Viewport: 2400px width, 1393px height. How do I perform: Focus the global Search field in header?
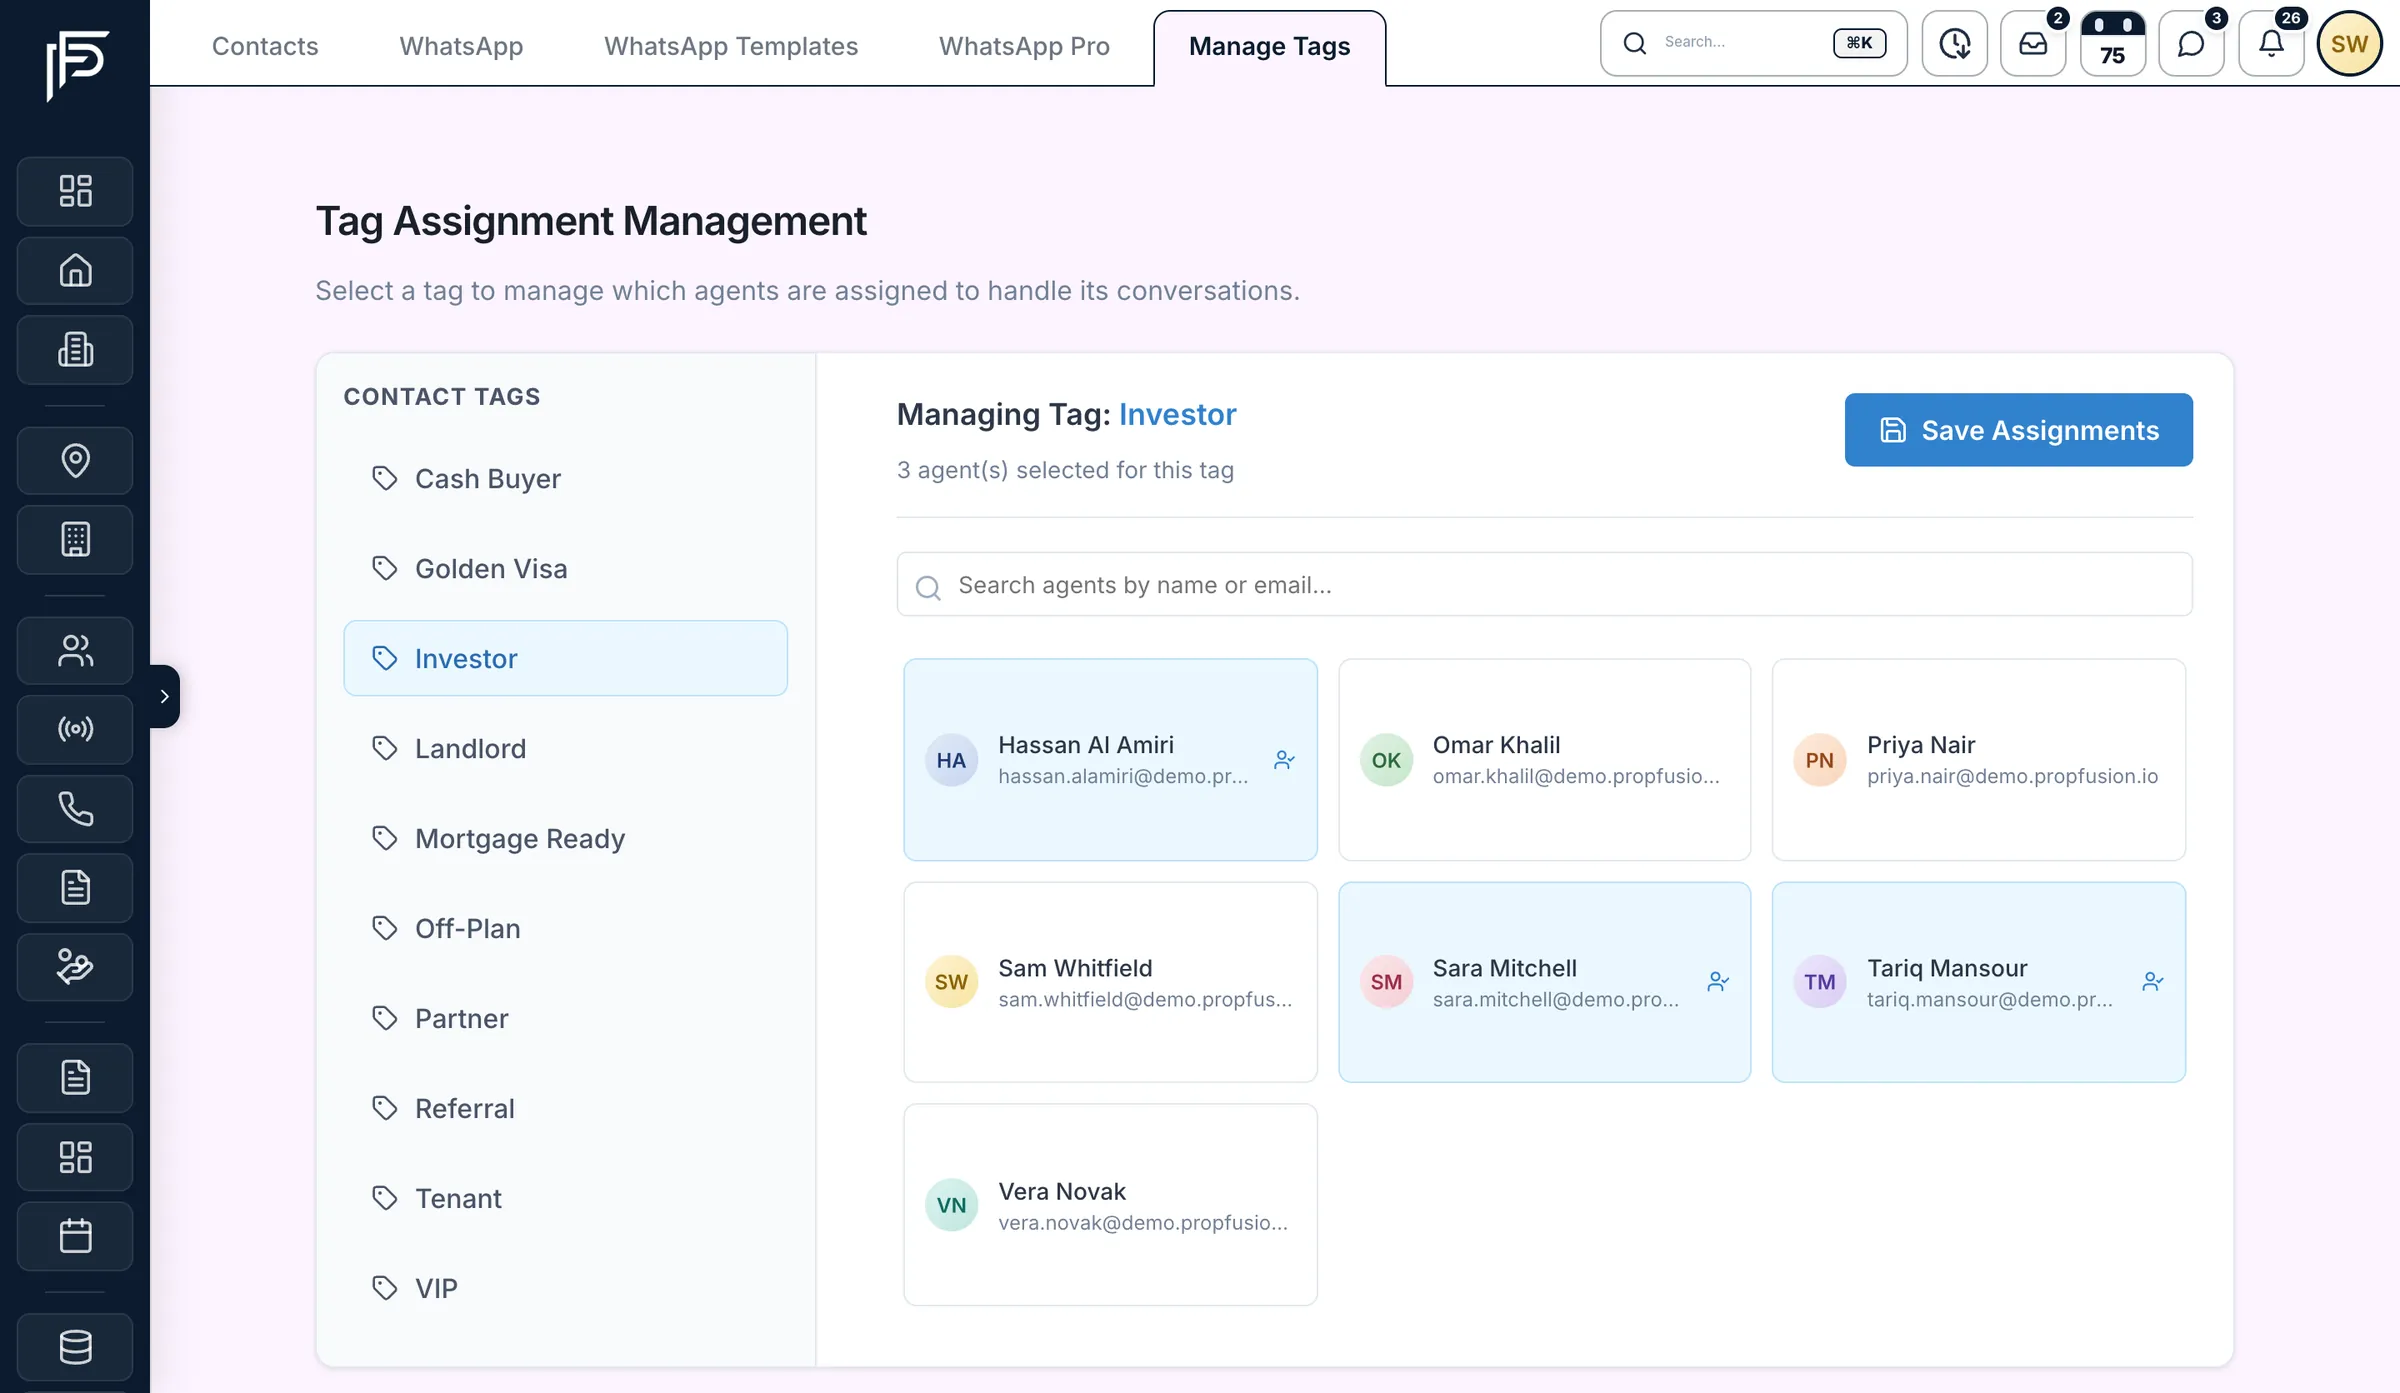1753,43
